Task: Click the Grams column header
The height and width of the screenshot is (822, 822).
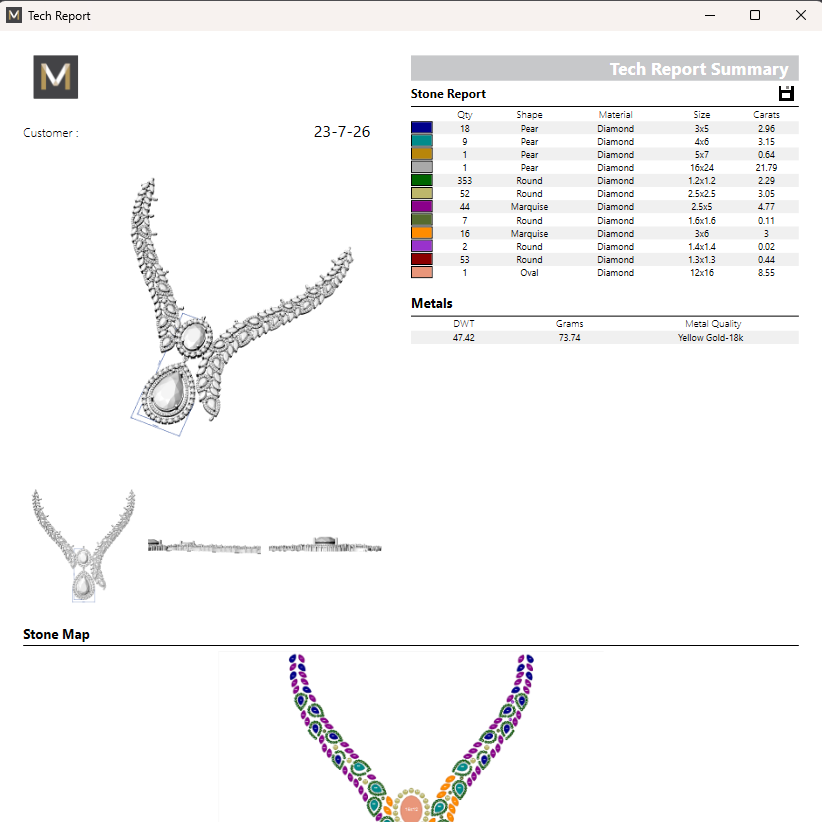Action: click(x=569, y=324)
